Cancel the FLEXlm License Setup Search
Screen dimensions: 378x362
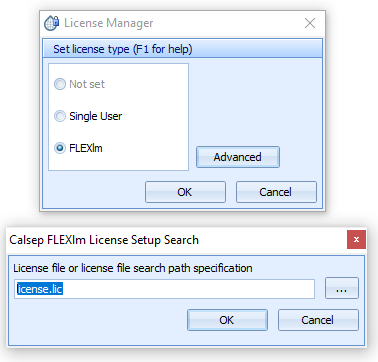pyautogui.click(x=318, y=320)
